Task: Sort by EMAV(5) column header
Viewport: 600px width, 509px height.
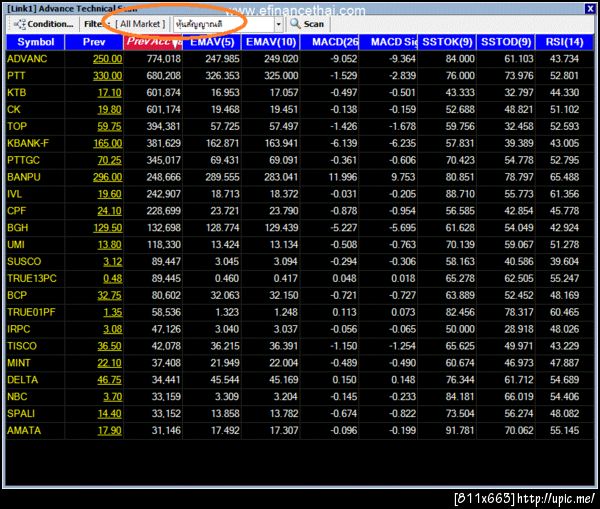Action: click(212, 42)
